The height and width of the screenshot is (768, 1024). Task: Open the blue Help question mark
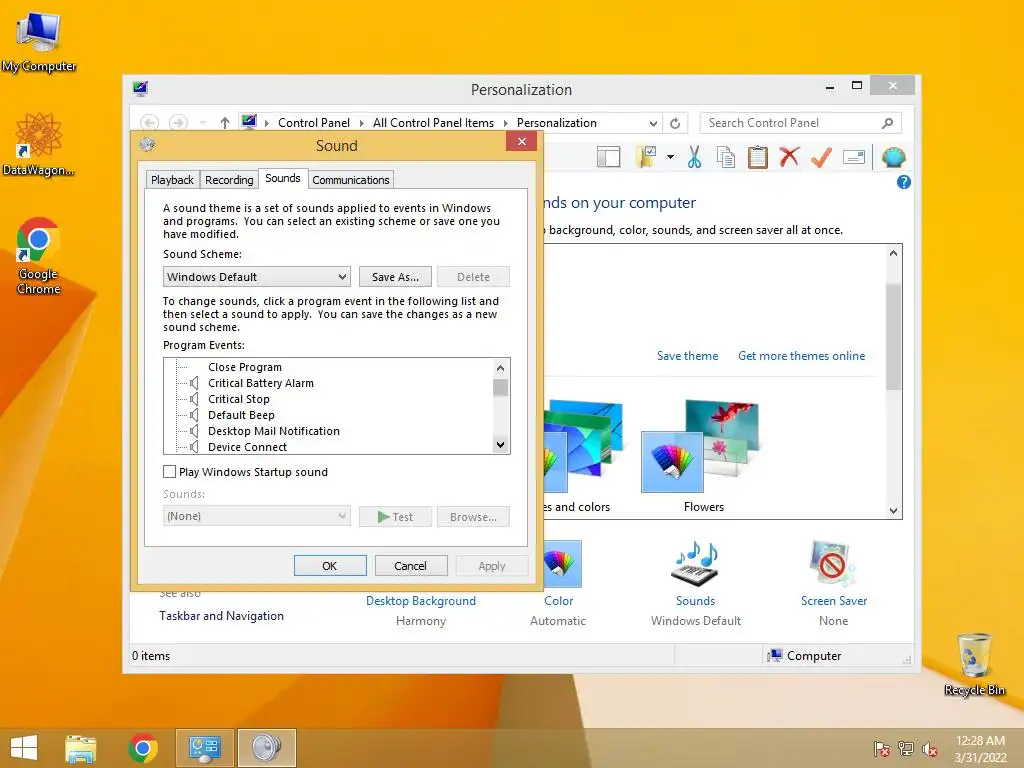pyautogui.click(x=904, y=182)
